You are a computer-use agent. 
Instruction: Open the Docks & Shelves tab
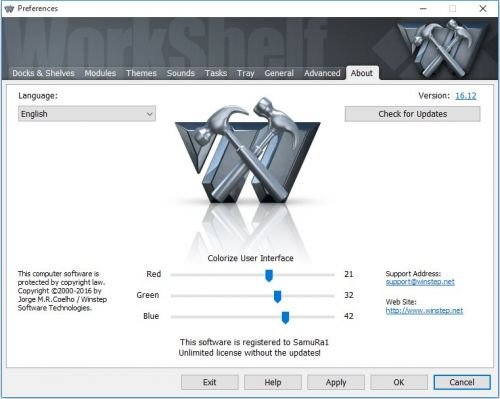43,73
